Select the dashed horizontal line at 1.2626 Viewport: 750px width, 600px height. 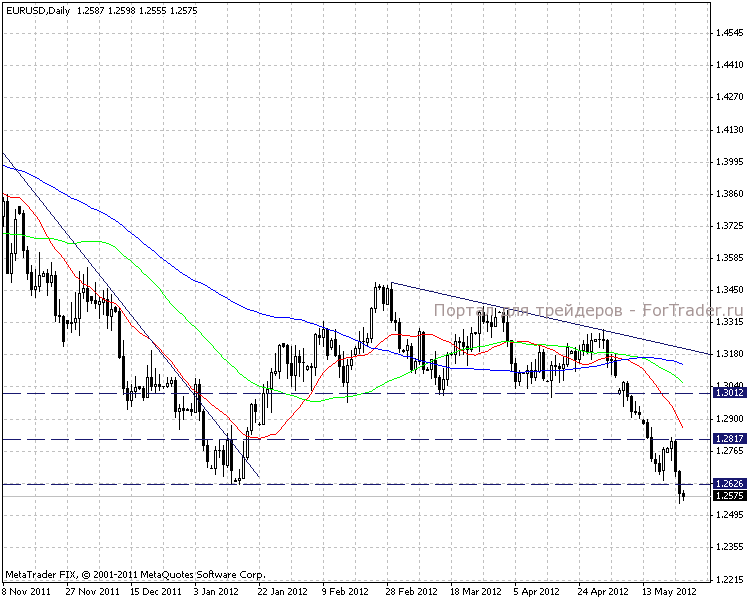click(356, 484)
